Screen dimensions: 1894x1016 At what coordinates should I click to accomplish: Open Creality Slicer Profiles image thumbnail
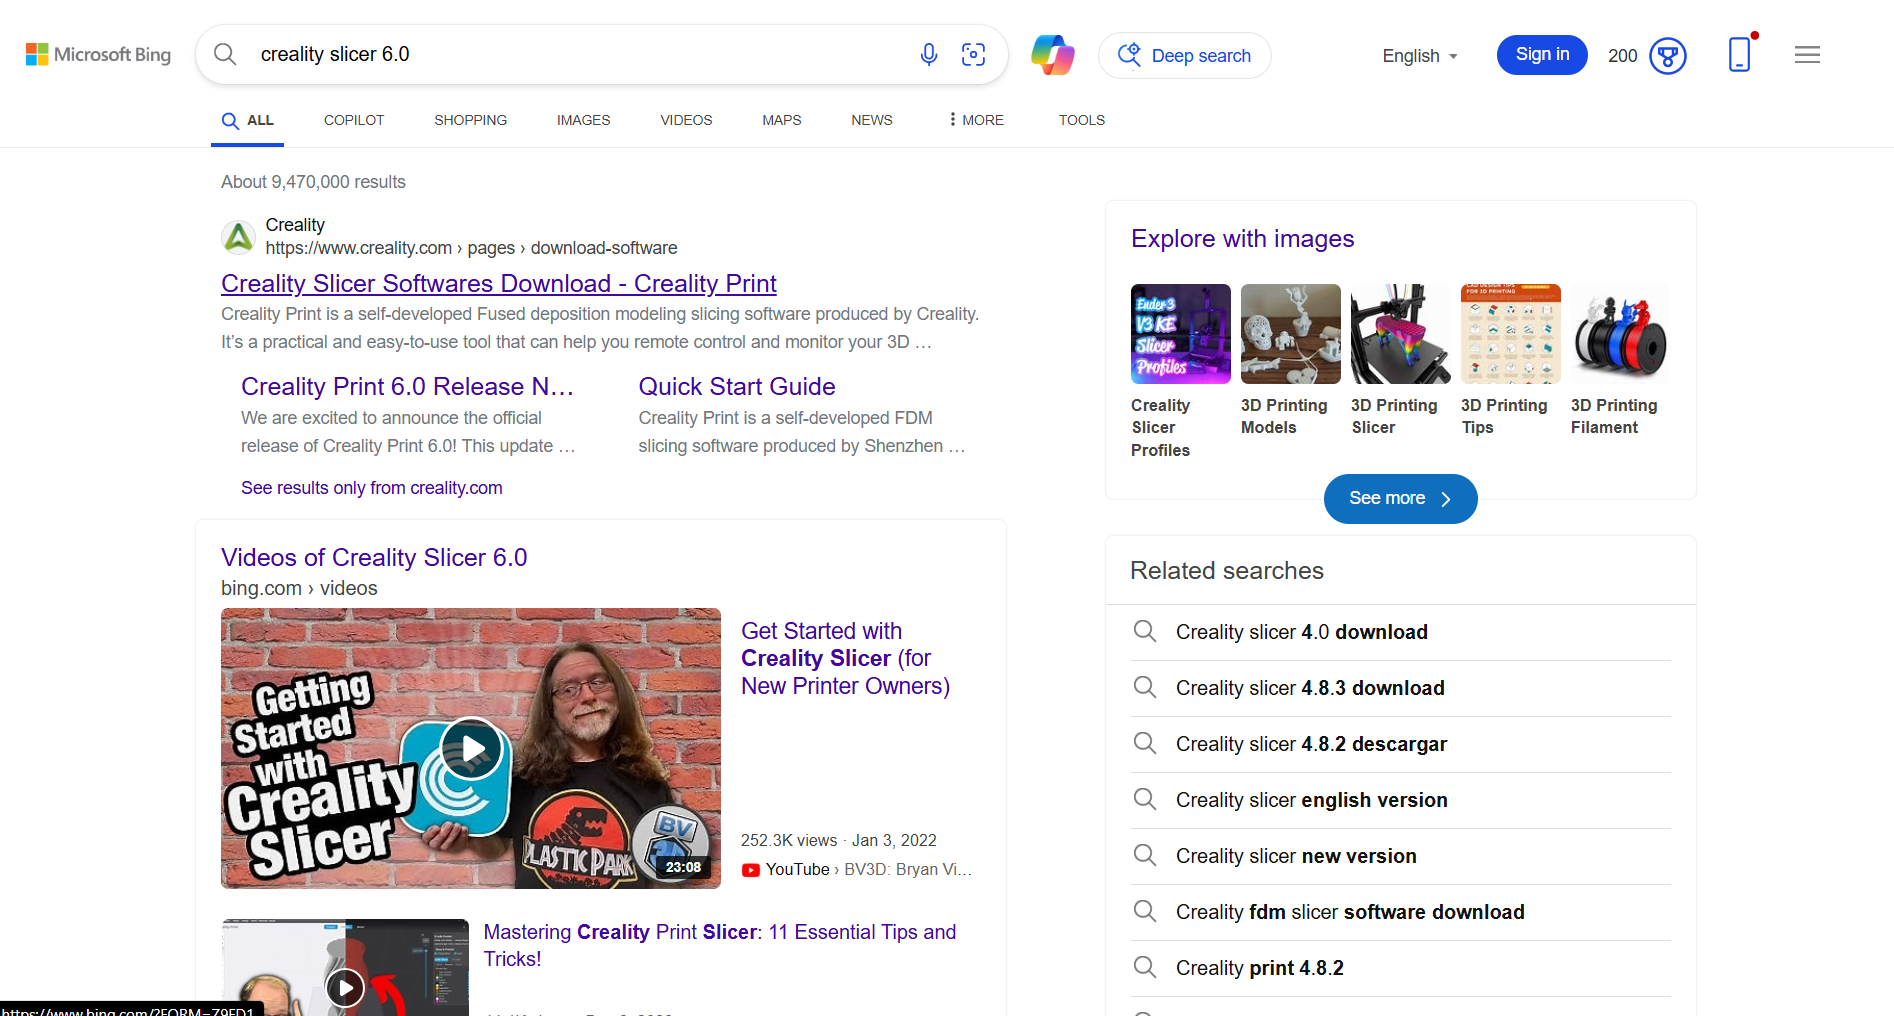pos(1181,334)
